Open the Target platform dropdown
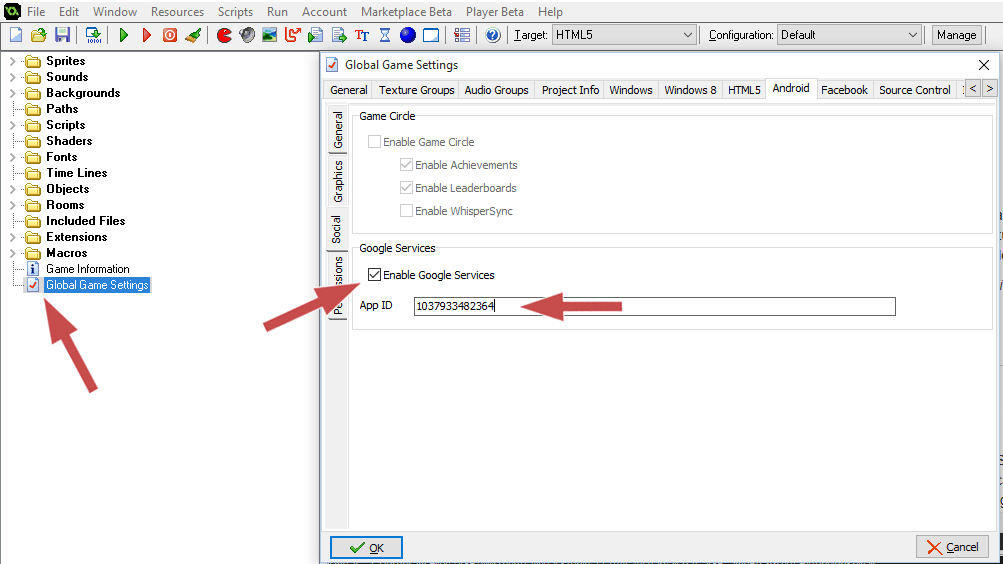1003x564 pixels. coord(623,35)
